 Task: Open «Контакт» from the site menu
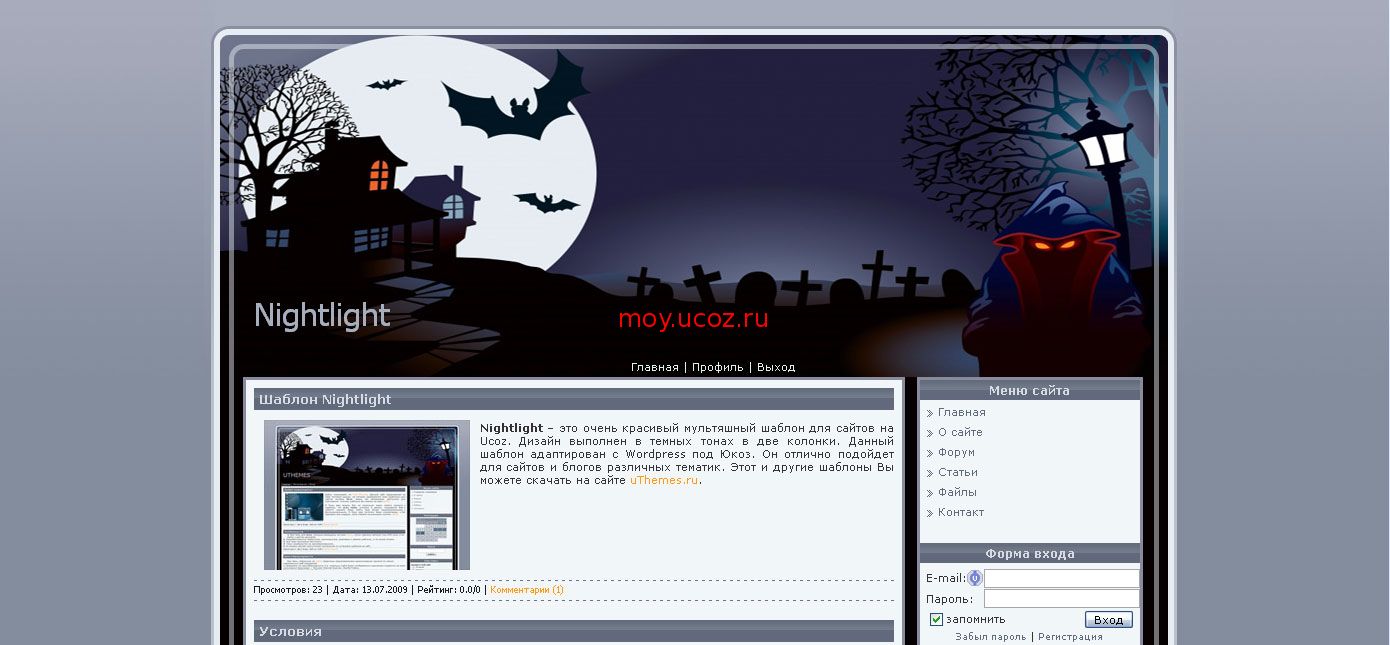[961, 512]
